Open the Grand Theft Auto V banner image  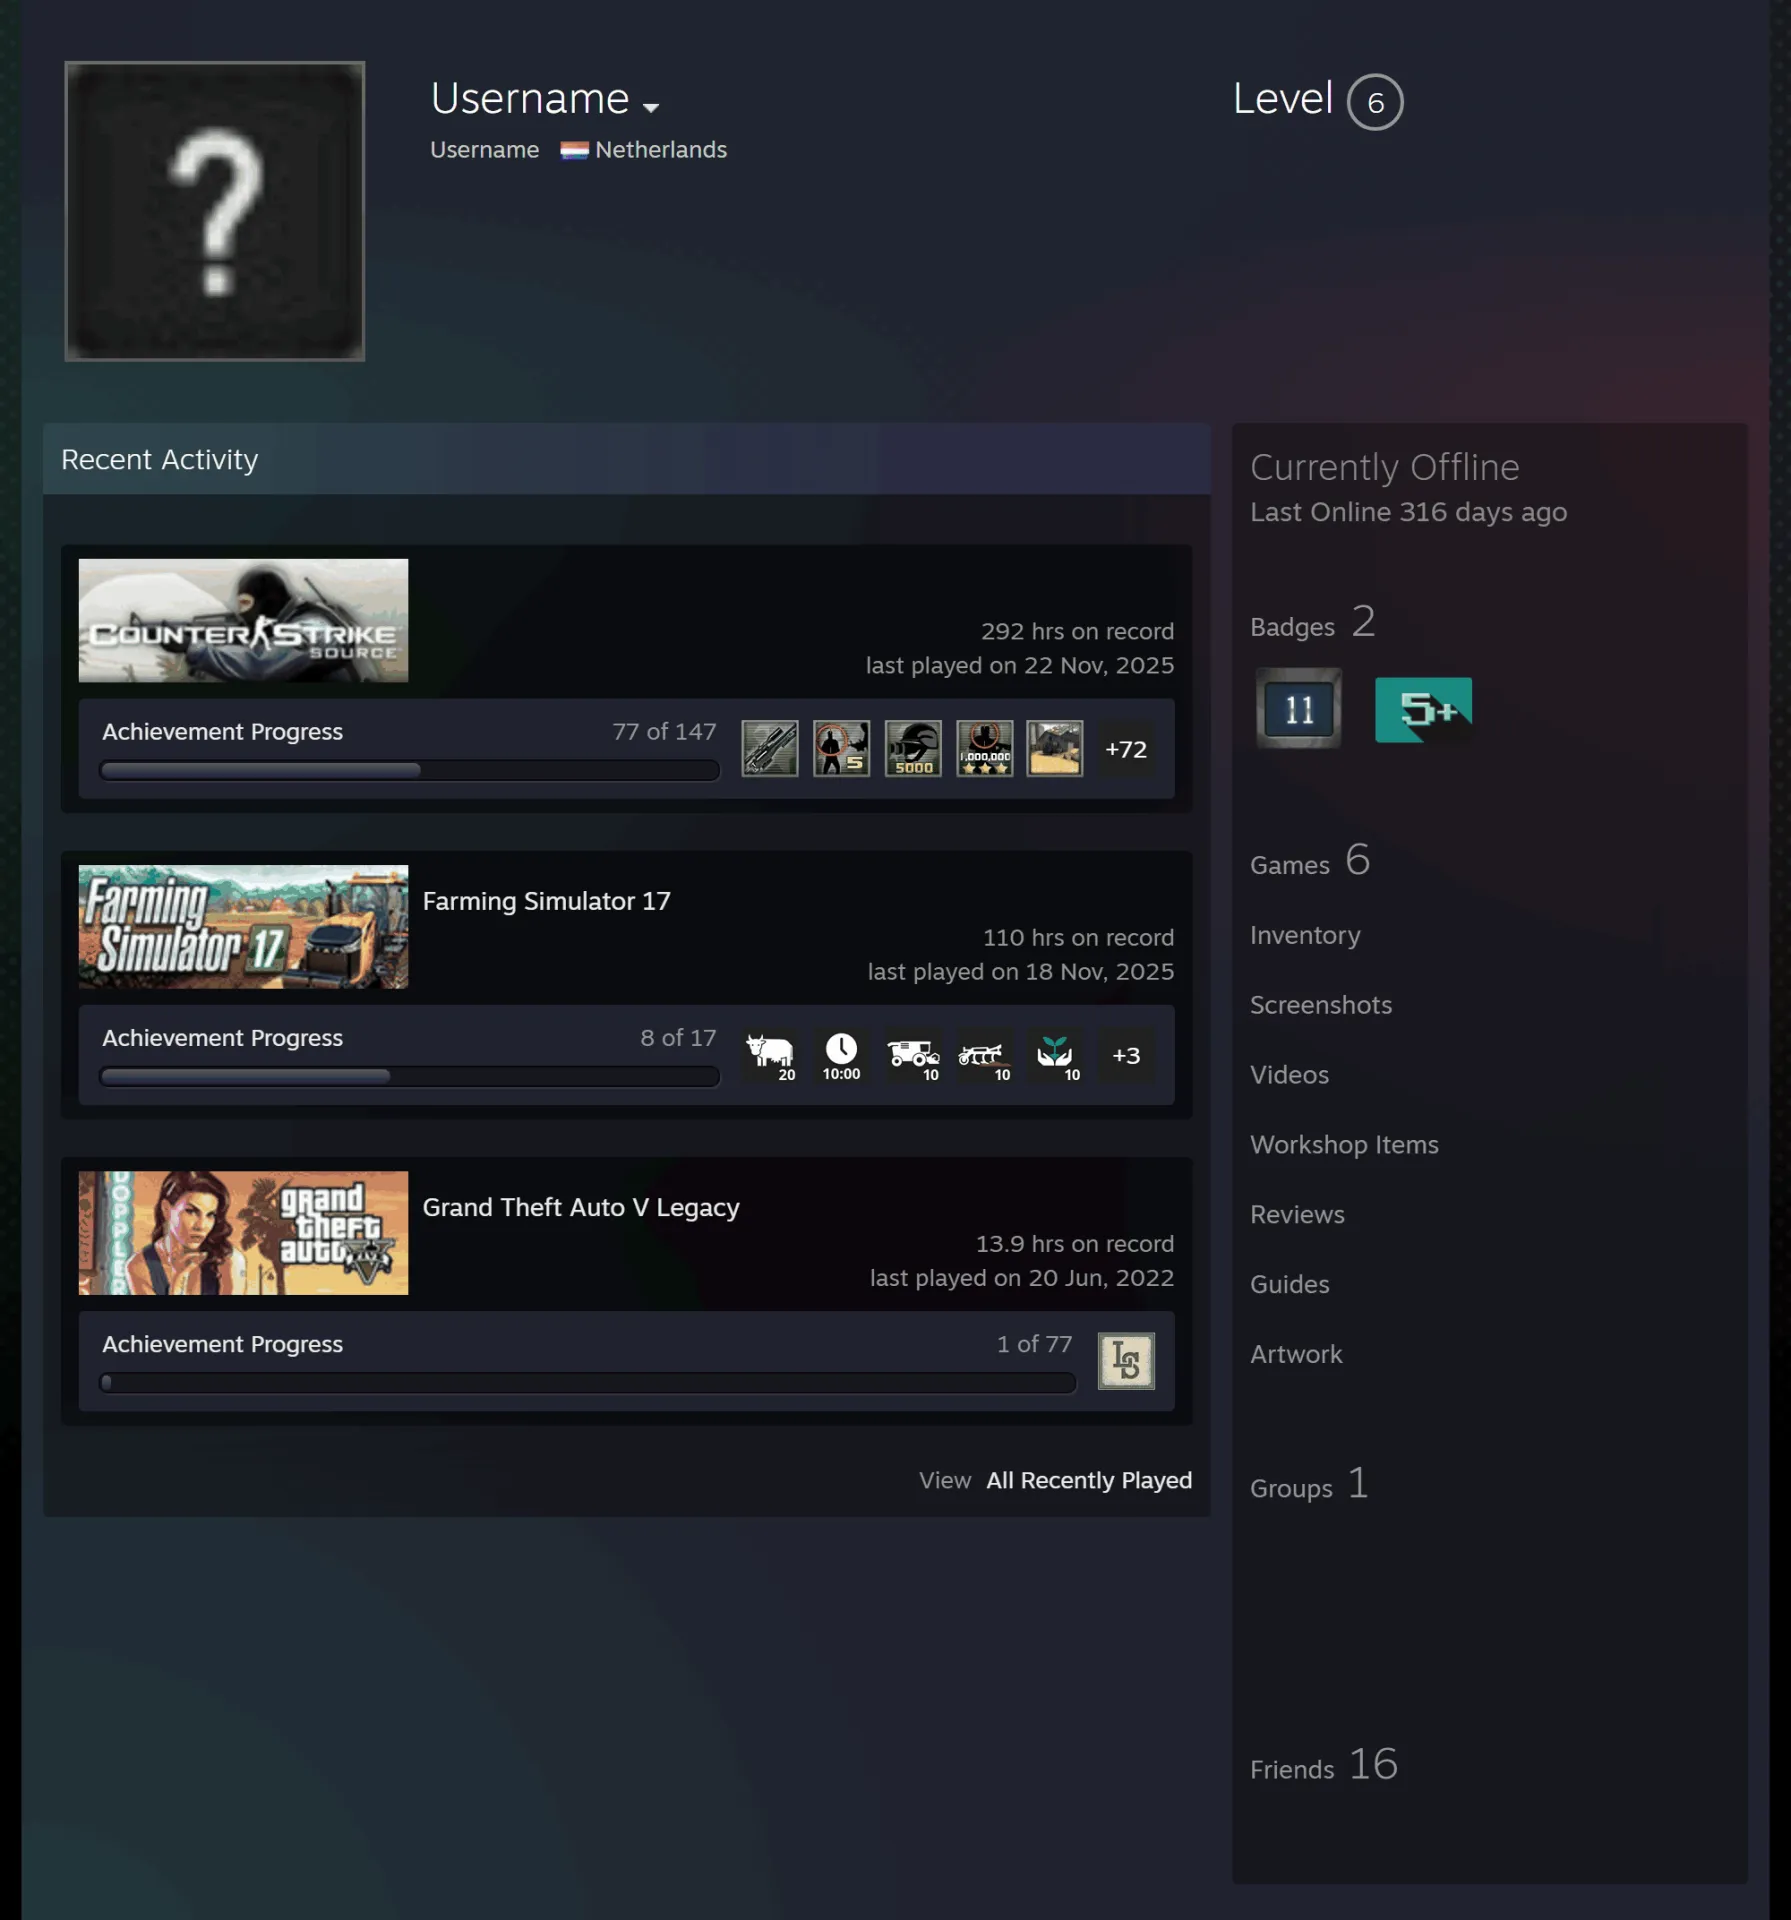tap(243, 1233)
